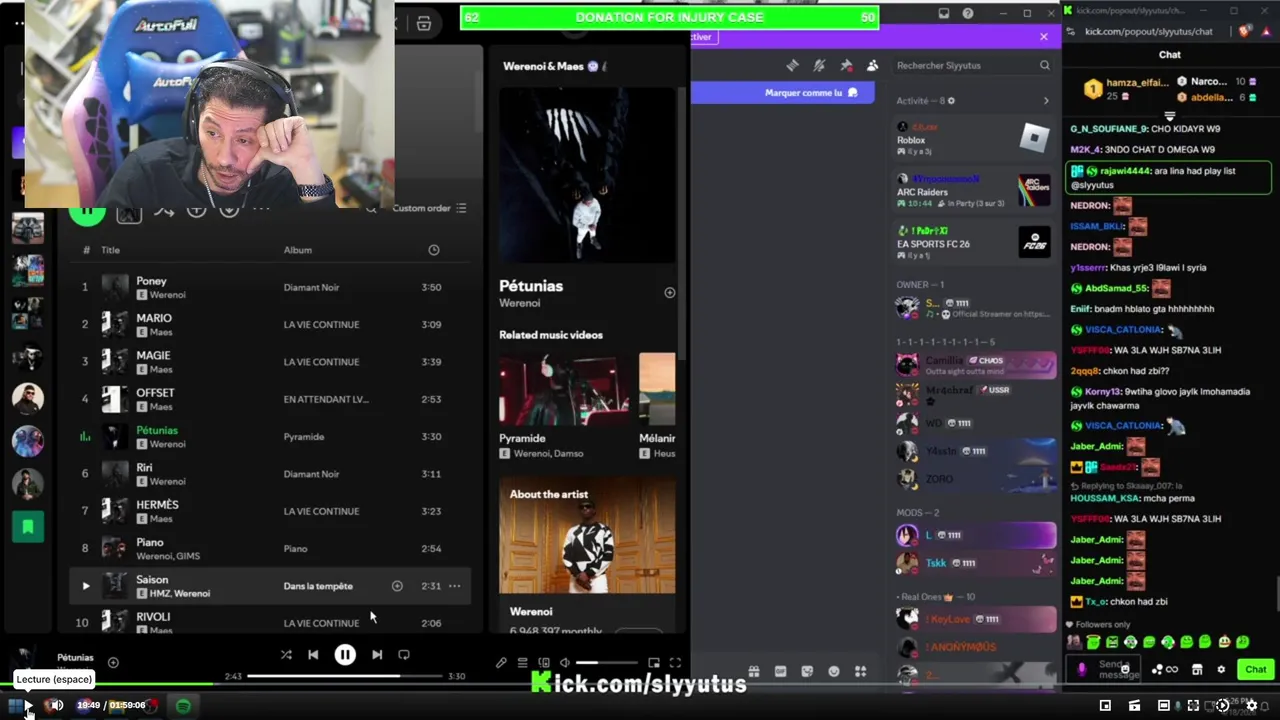Select the track MAGIE

click(270, 362)
